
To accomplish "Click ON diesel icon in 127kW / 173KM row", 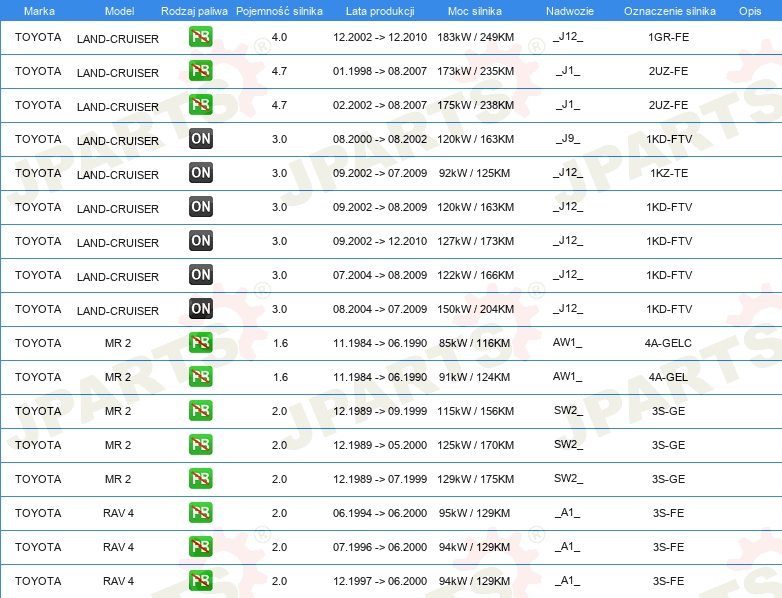I will click(200, 240).
